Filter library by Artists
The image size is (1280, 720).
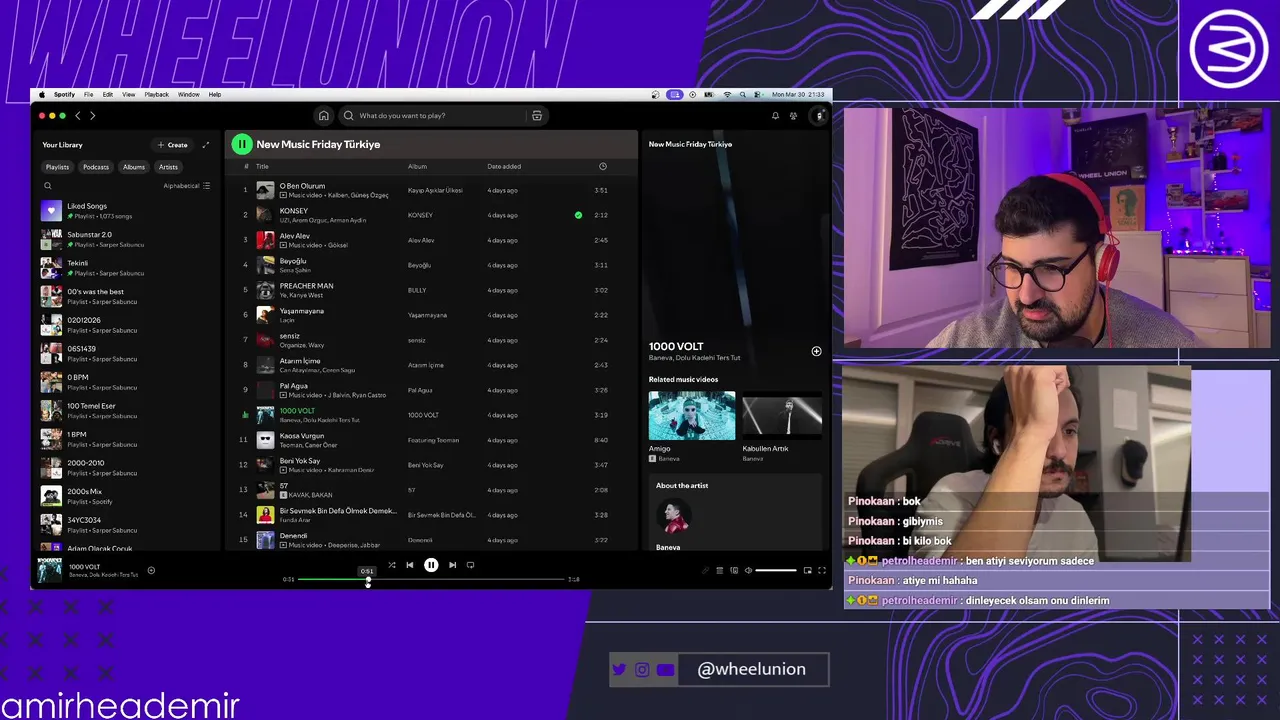tap(168, 167)
